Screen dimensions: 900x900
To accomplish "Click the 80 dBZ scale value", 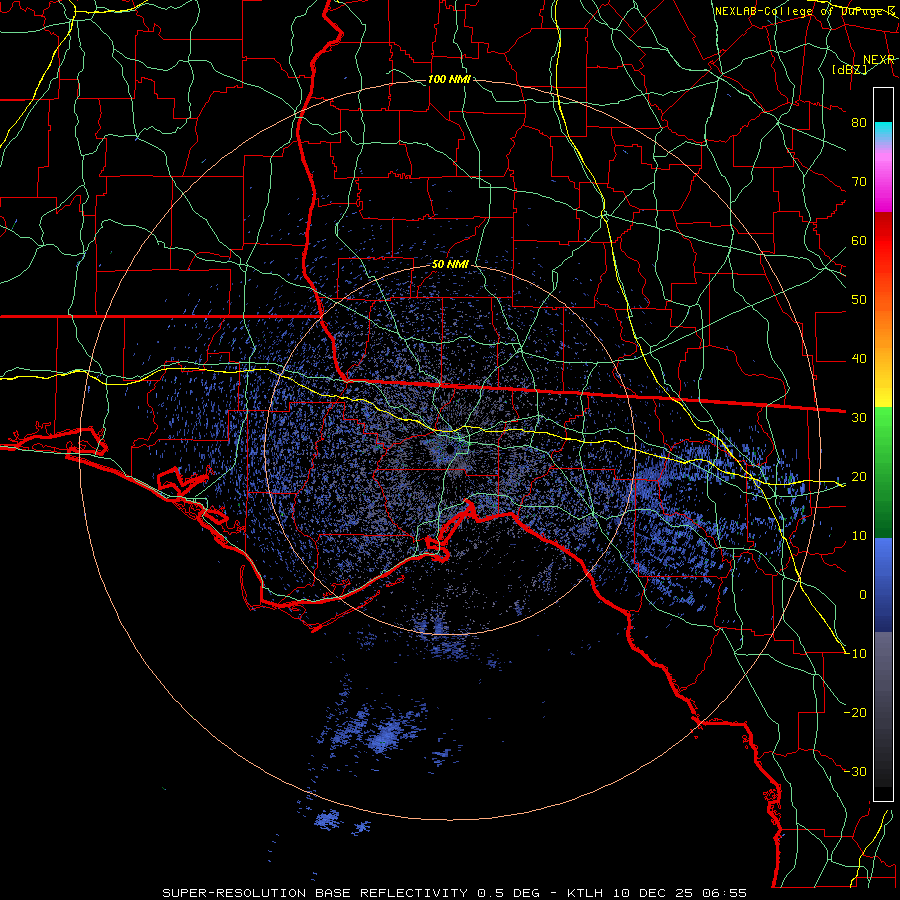I will pyautogui.click(x=859, y=123).
